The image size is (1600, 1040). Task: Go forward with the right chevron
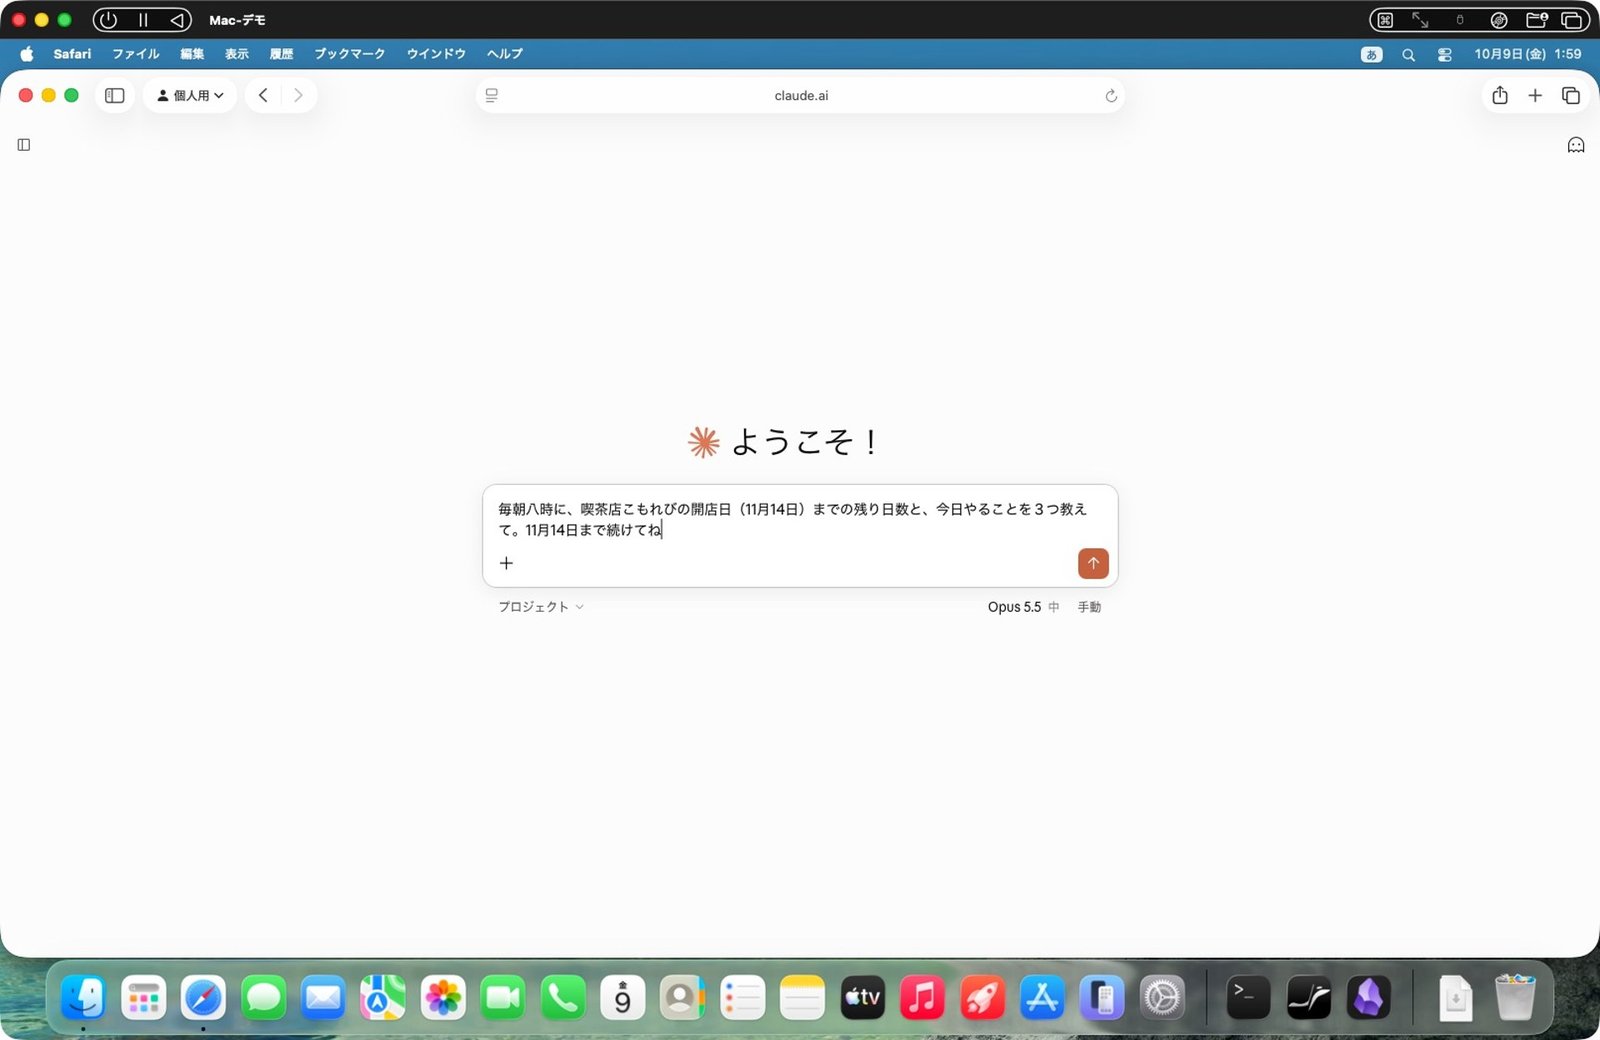point(298,95)
